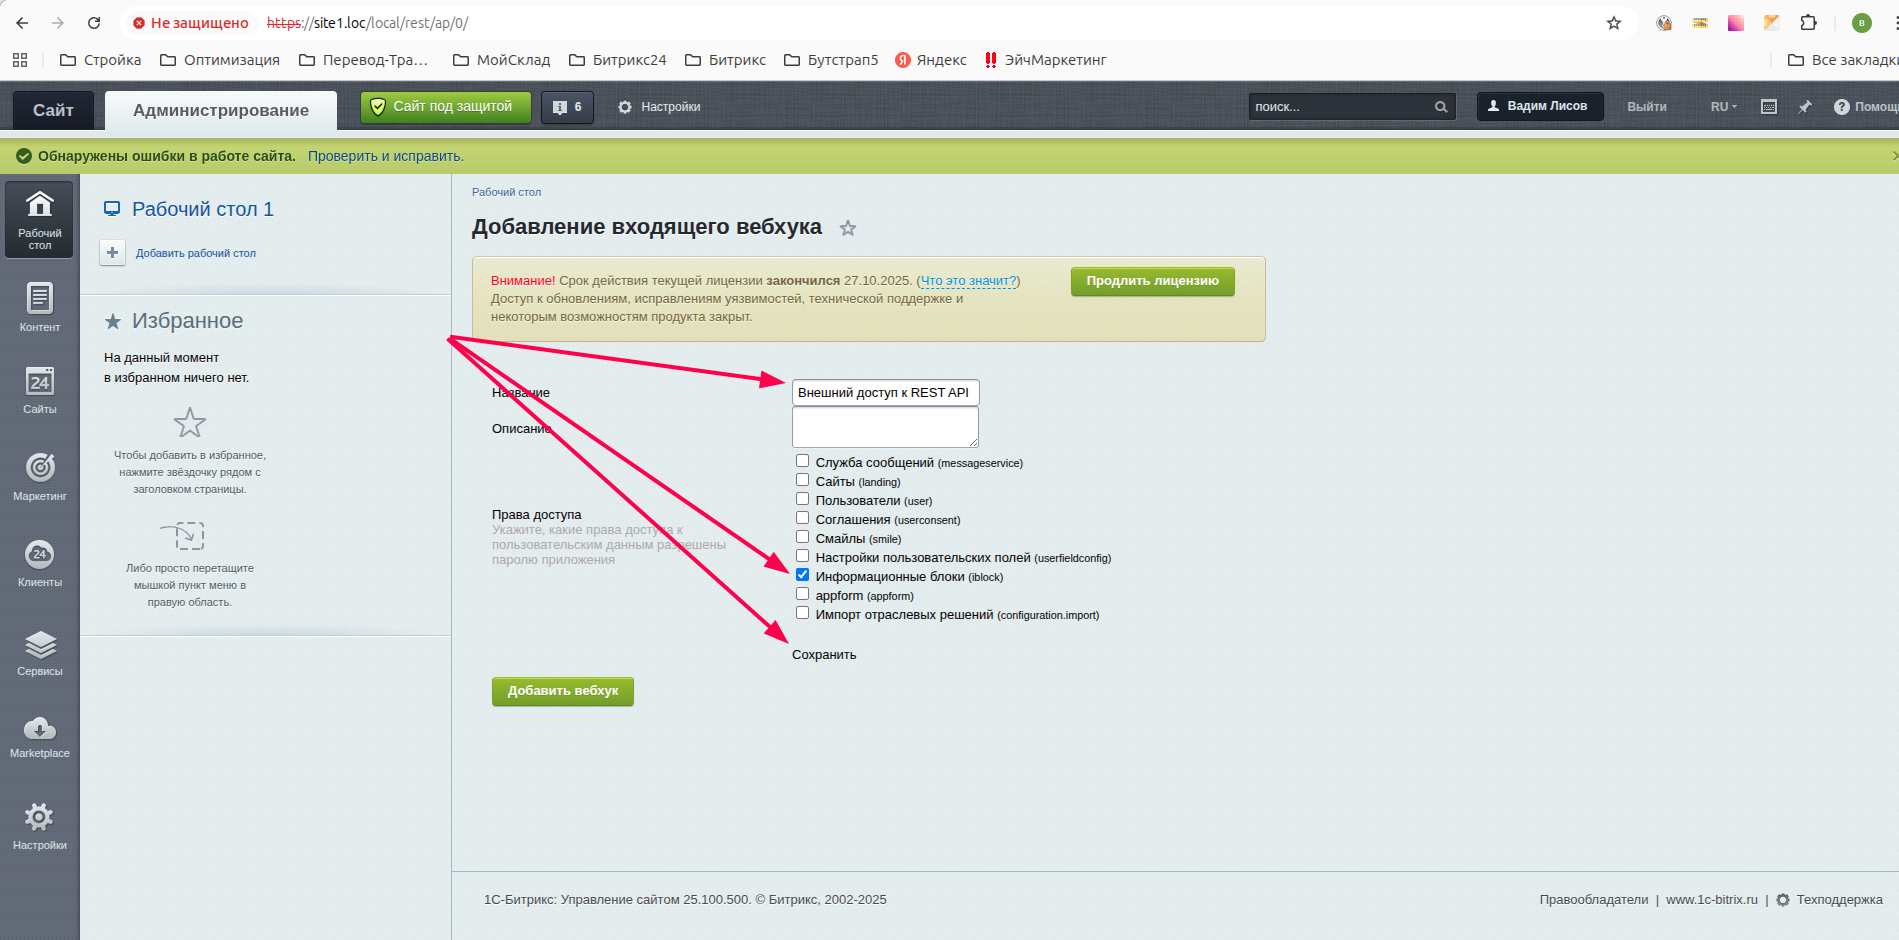Select the Администрирование tab
This screenshot has width=1899, height=940.
coord(221,110)
